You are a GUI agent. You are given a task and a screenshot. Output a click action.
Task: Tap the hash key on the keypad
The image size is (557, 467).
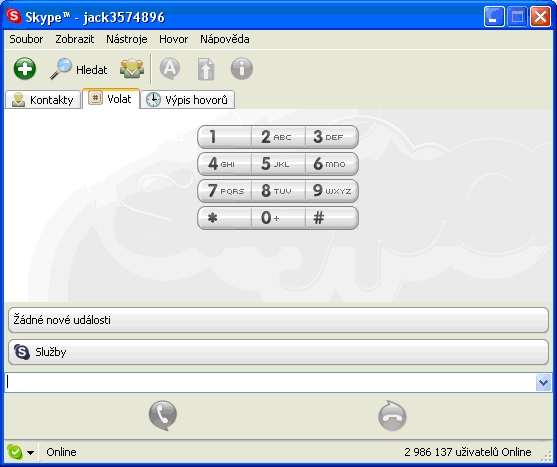coord(332,218)
